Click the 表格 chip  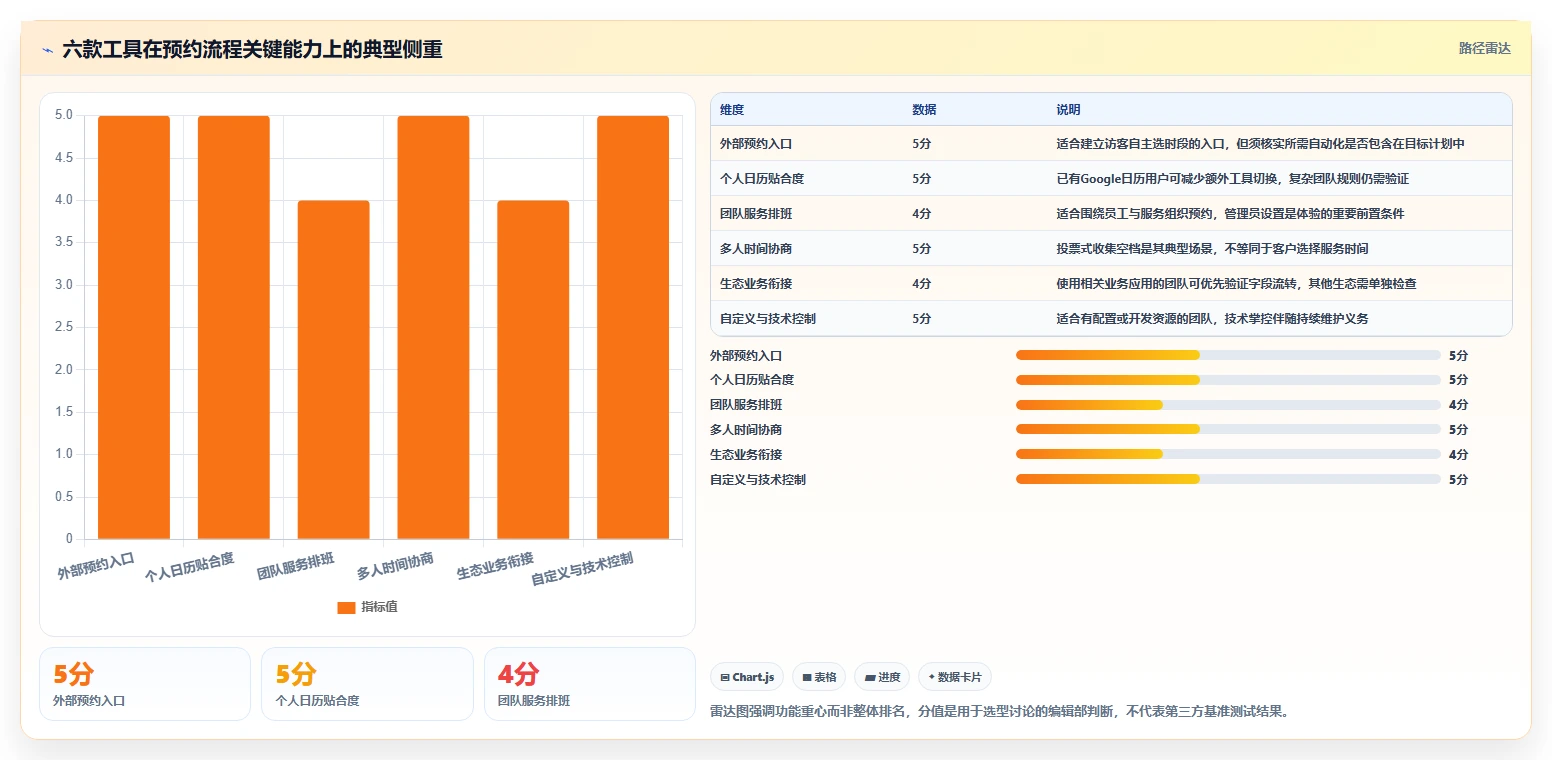[819, 677]
